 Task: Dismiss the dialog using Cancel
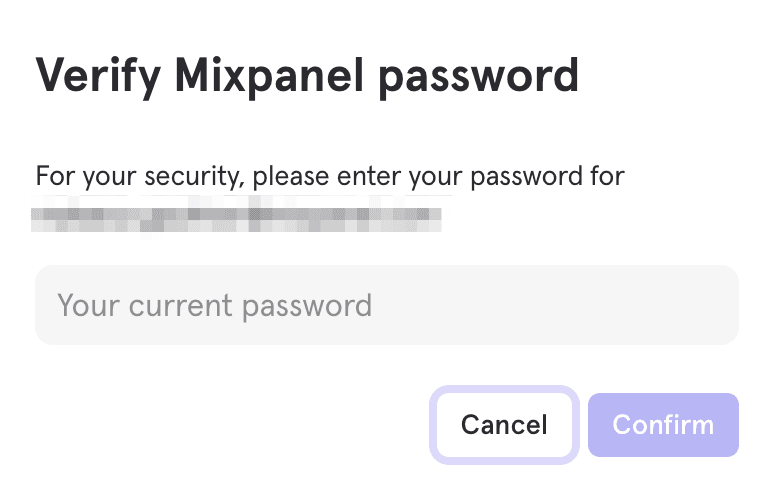click(504, 424)
